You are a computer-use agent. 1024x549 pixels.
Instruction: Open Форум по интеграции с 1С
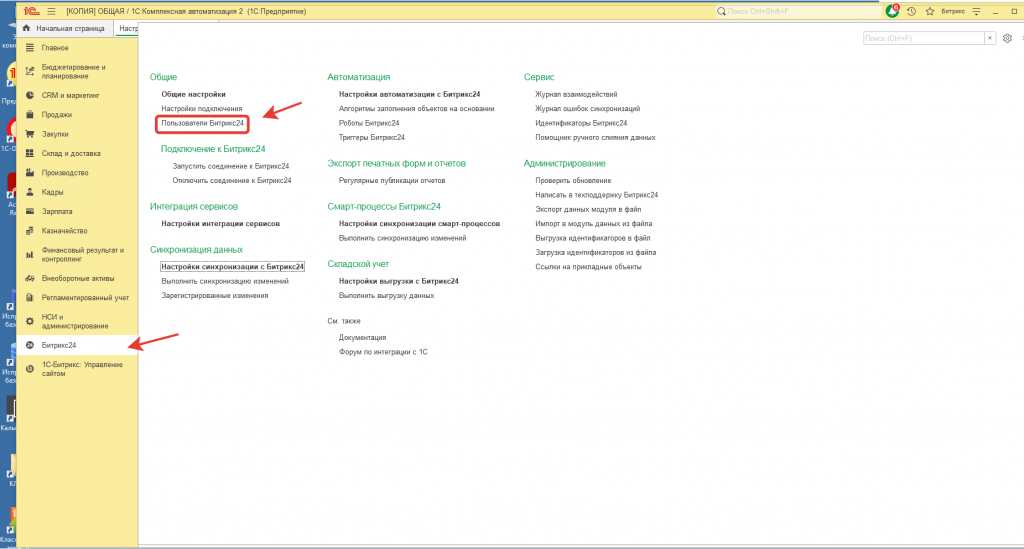coord(383,352)
